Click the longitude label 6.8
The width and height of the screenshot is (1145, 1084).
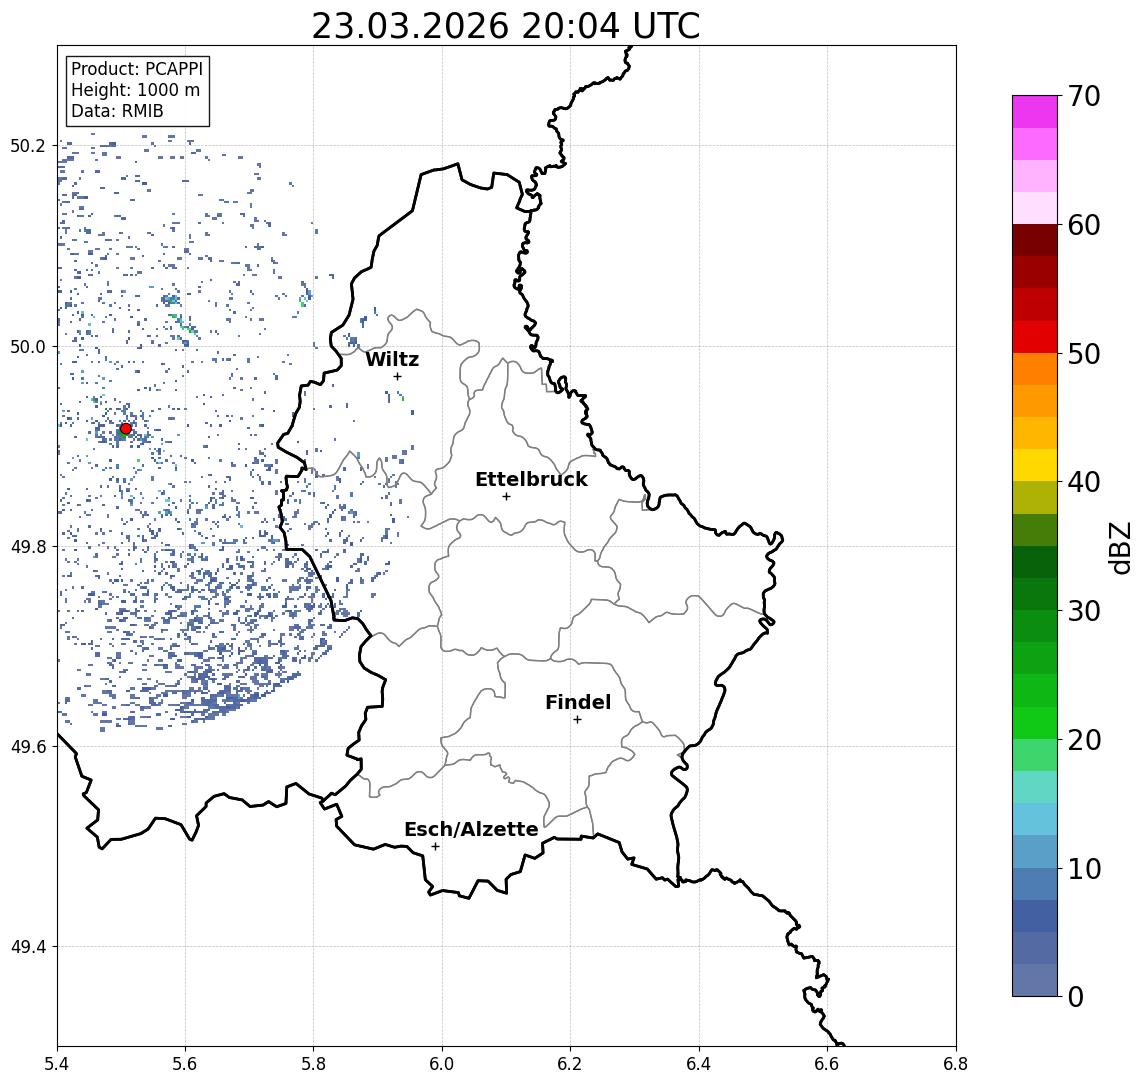click(955, 1064)
